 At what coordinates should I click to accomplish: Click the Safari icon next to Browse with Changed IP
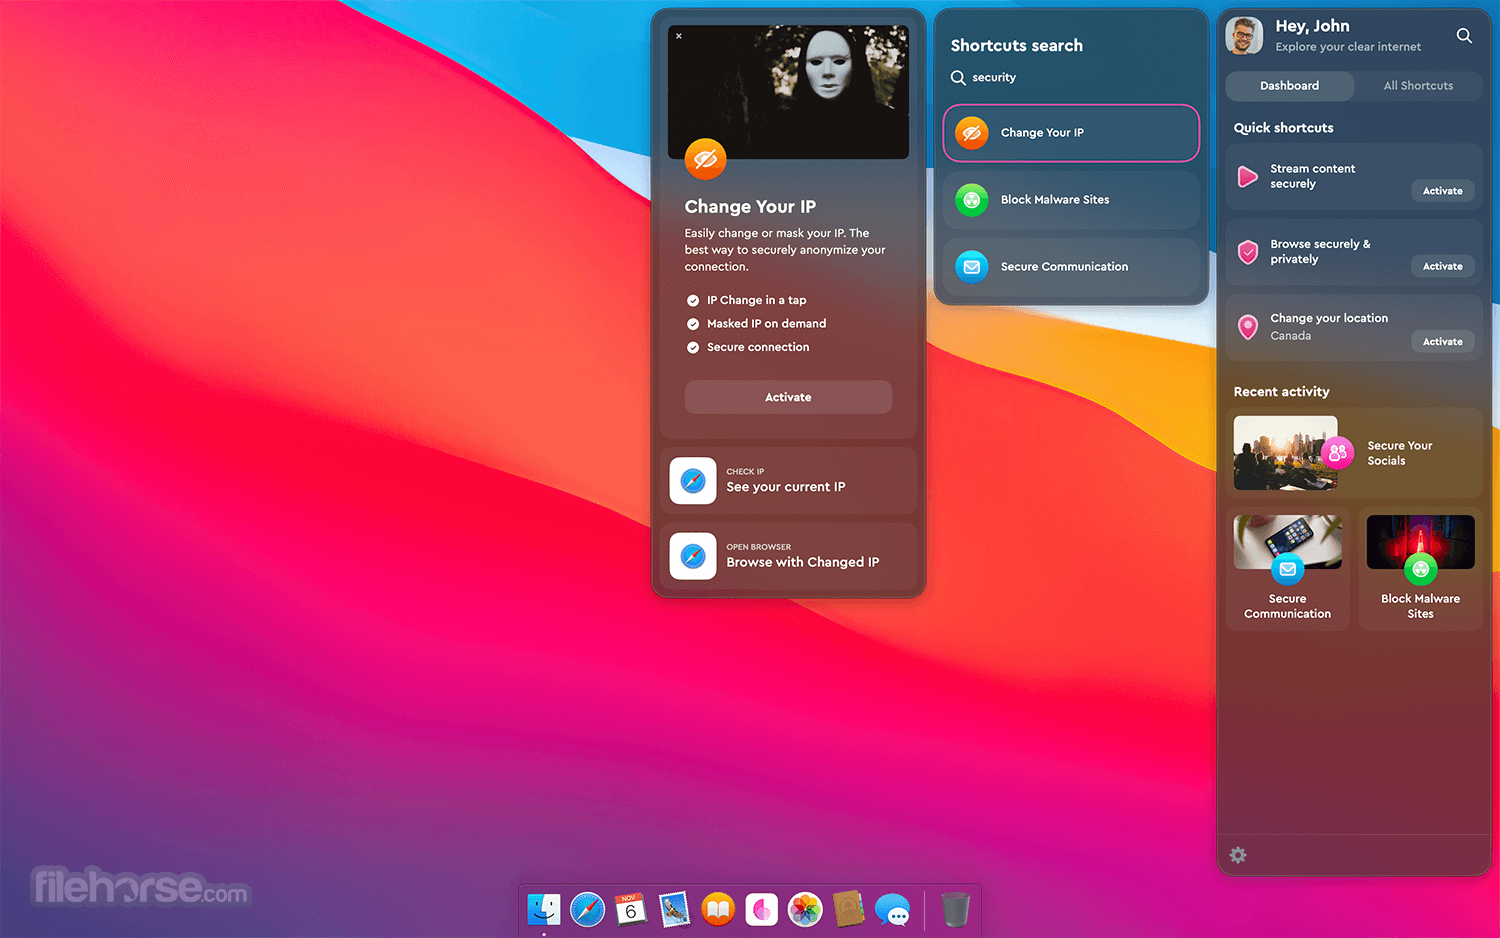[693, 556]
